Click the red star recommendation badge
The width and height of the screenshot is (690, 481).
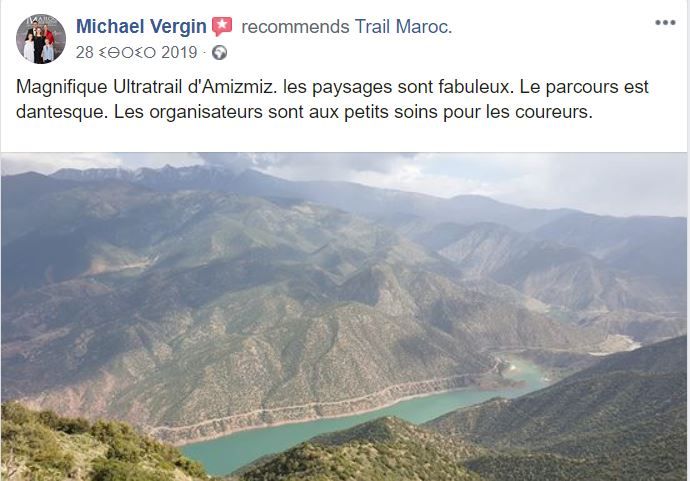[222, 26]
